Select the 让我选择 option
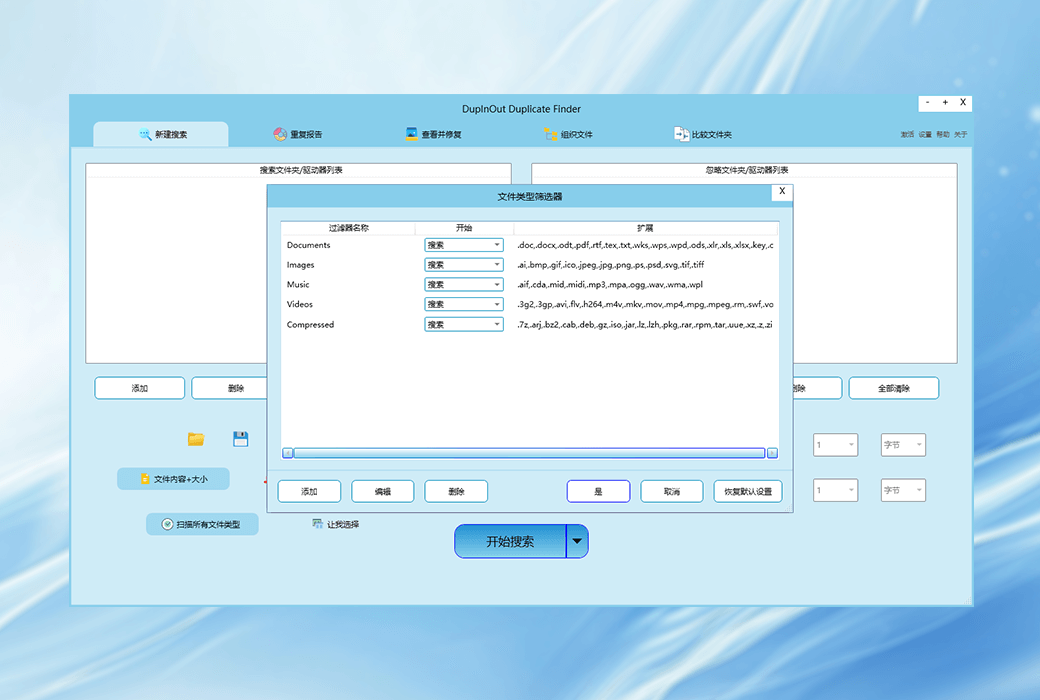The height and width of the screenshot is (700, 1040). coord(336,524)
